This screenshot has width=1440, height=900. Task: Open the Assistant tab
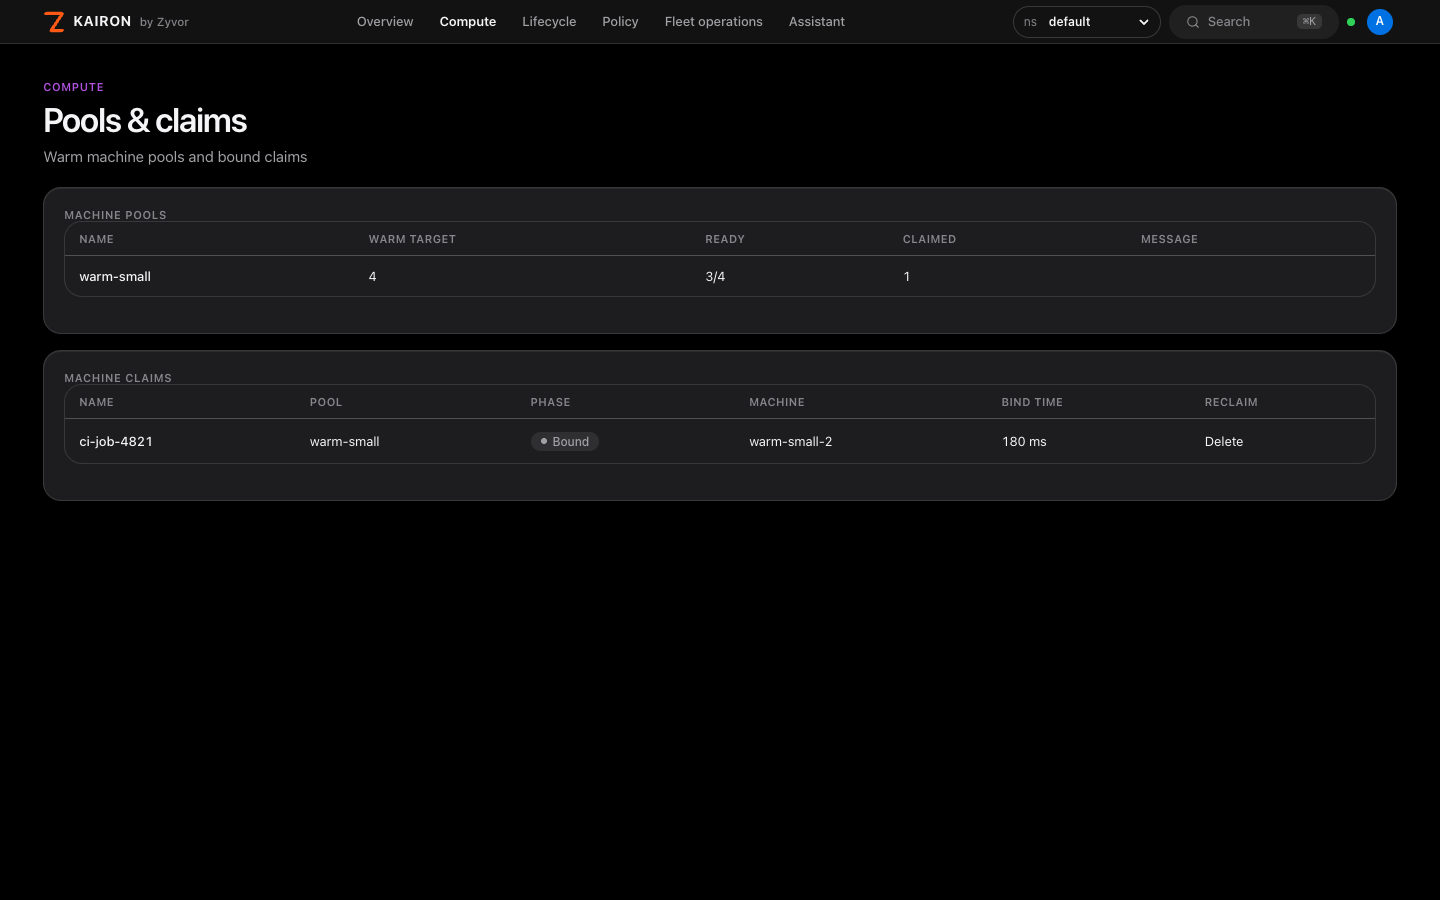pyautogui.click(x=817, y=22)
